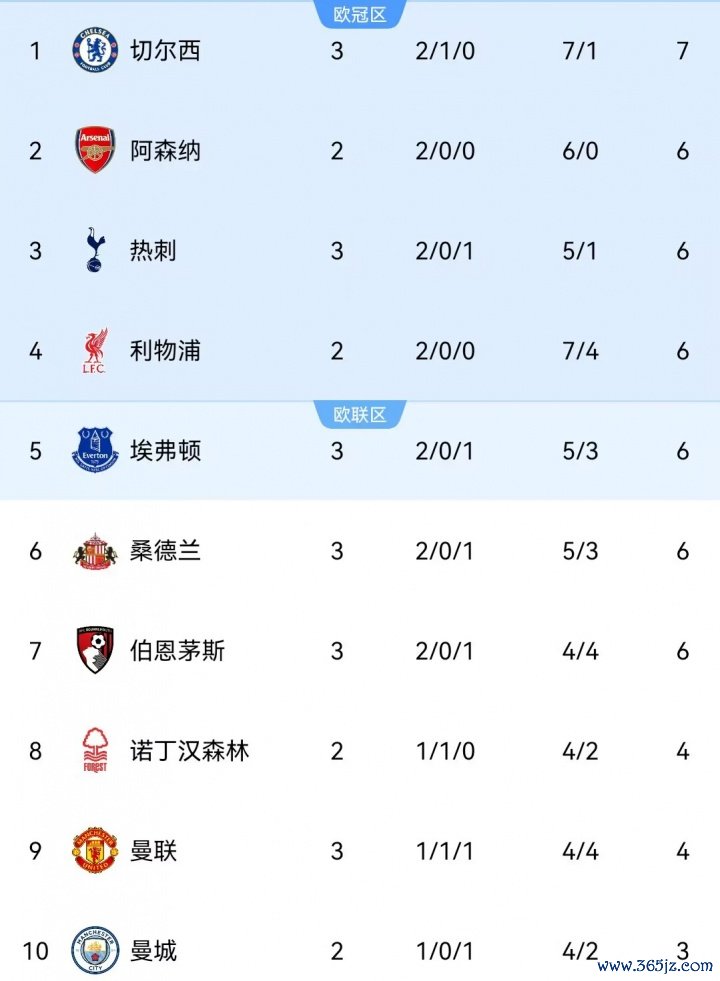Open team name 阿森纳
Screen dimensions: 720x981
coord(165,151)
